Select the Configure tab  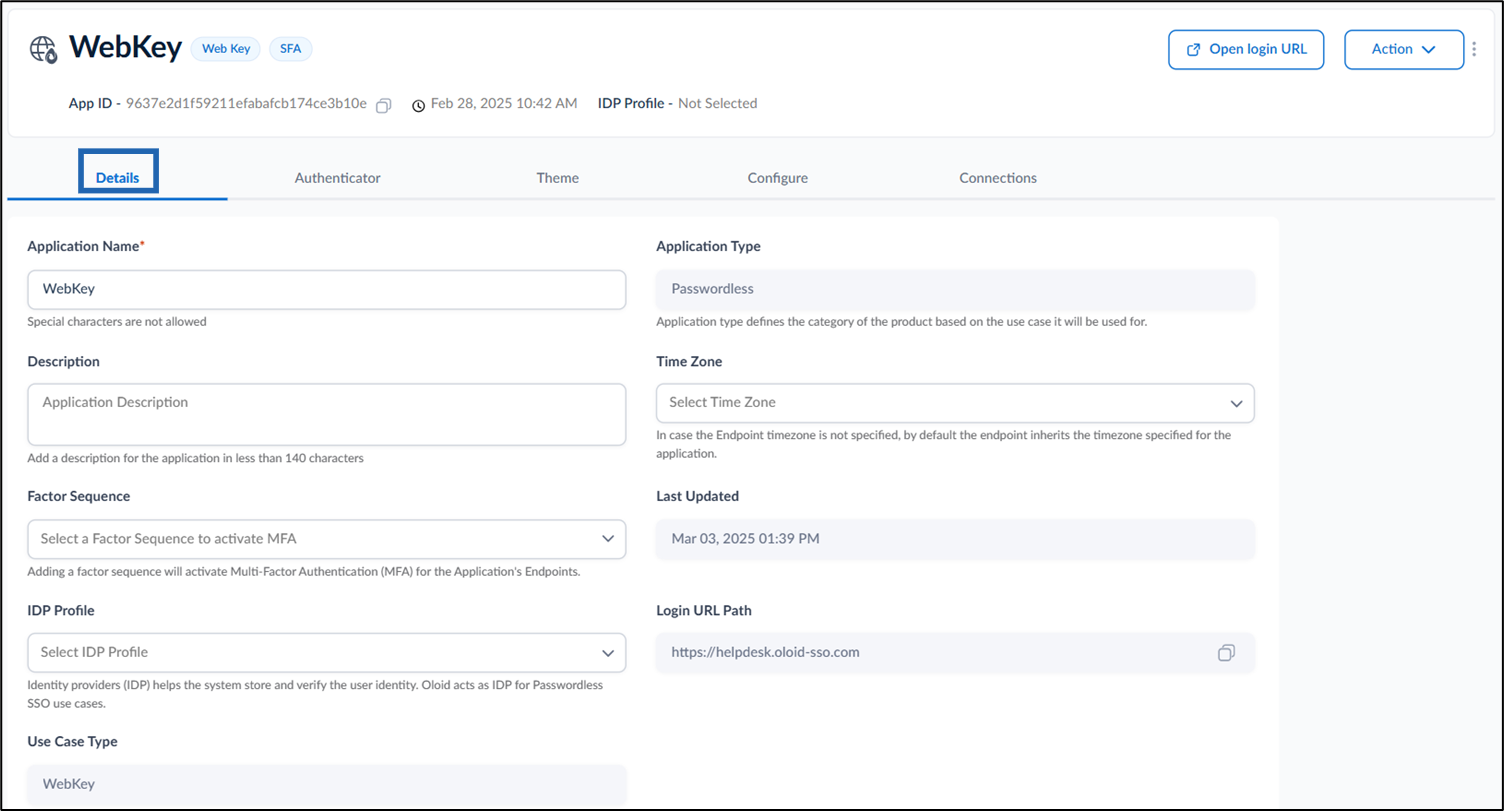coord(778,178)
